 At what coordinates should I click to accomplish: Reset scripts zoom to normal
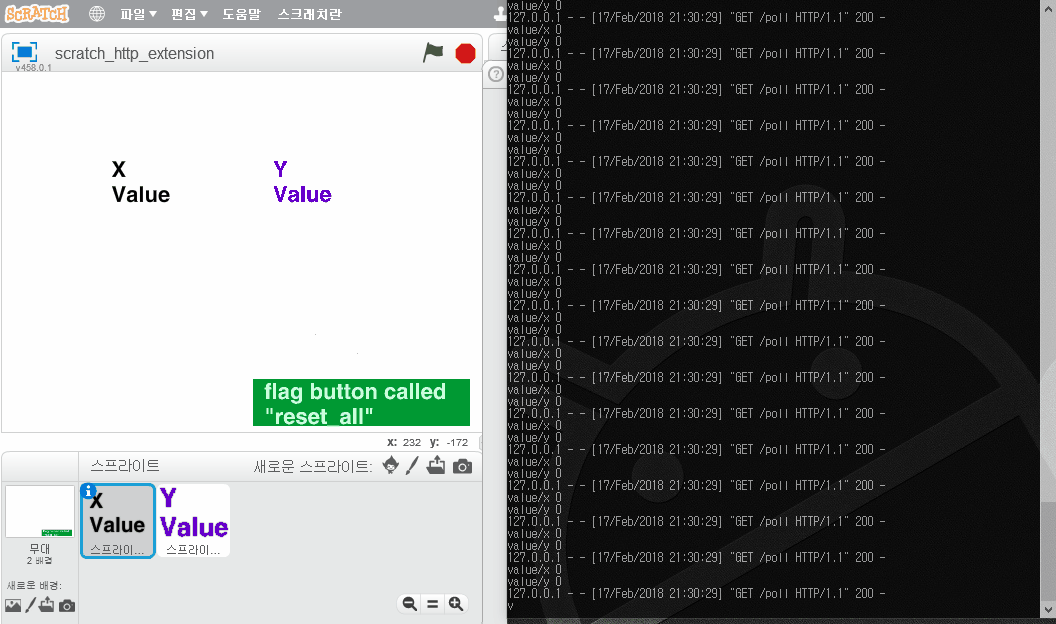pos(432,604)
